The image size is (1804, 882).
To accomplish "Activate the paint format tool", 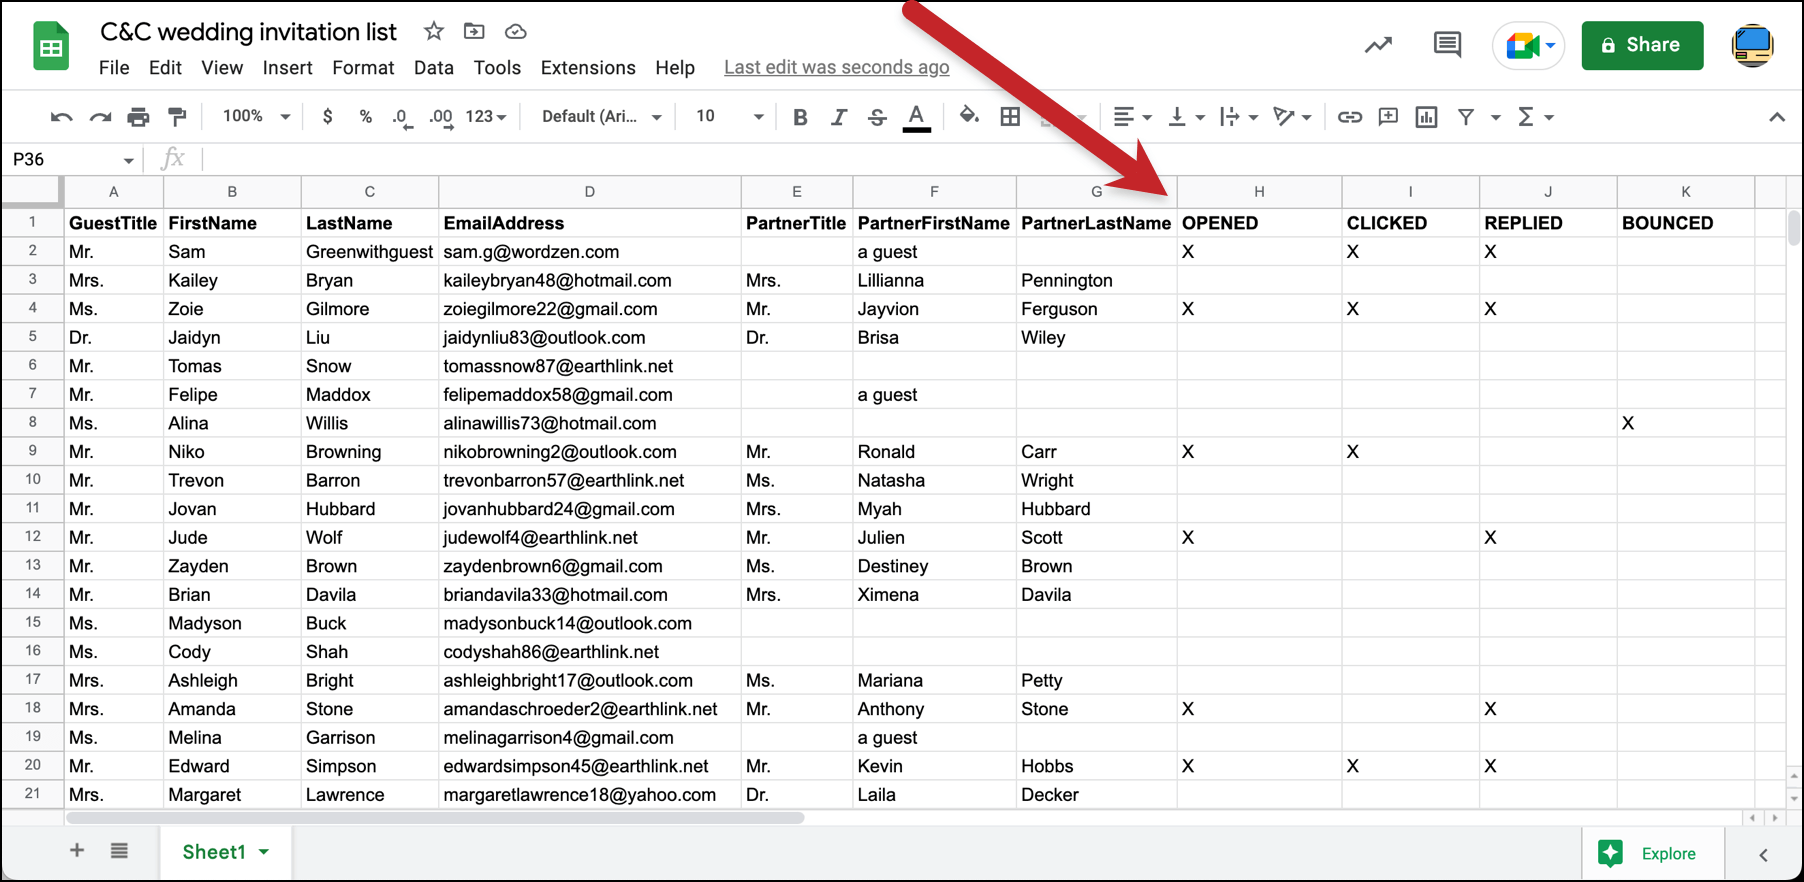I will click(177, 117).
